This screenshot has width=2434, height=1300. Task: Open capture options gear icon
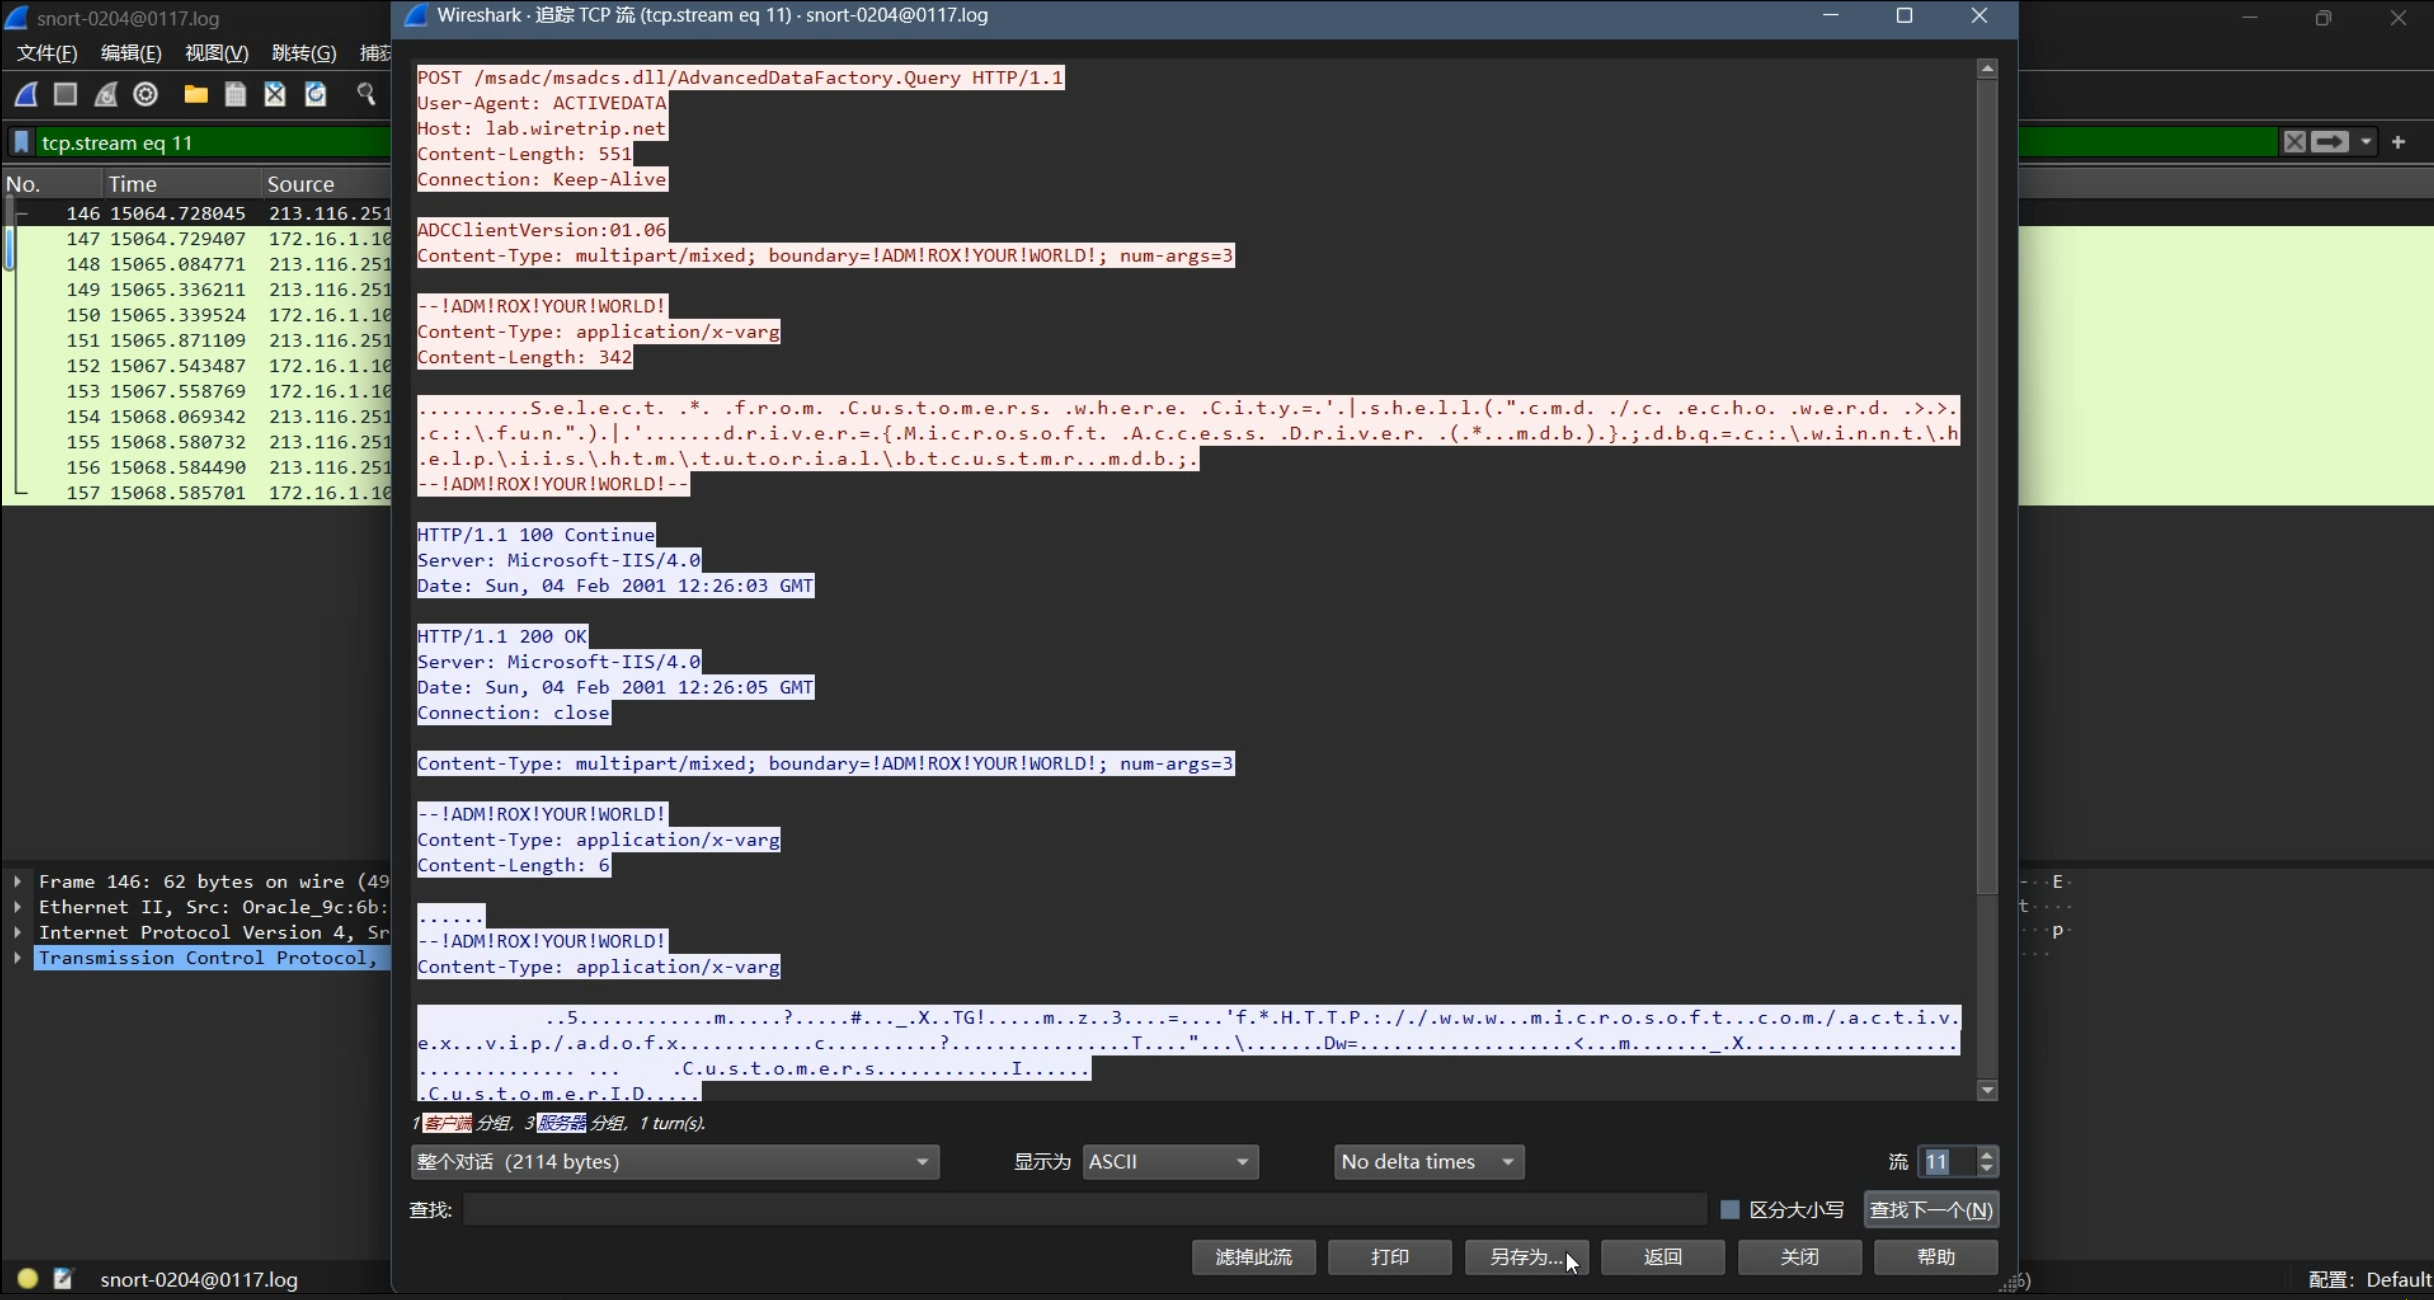point(146,94)
